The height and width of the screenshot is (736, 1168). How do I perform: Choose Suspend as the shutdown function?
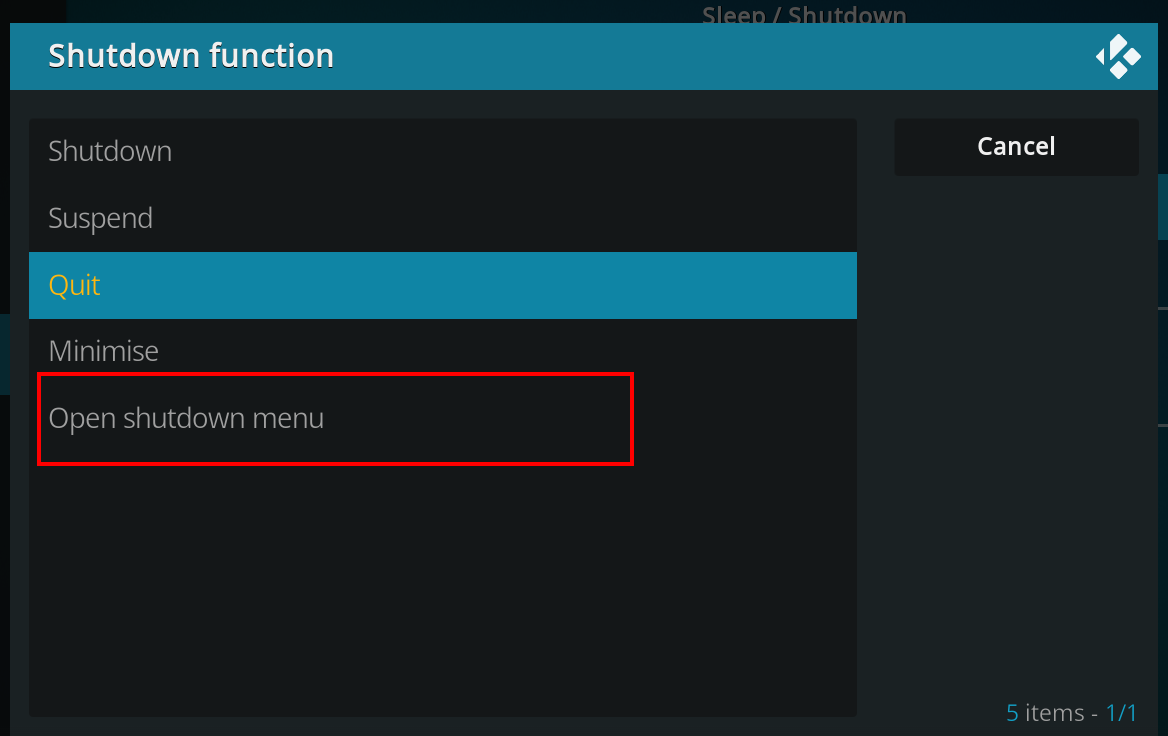coord(442,218)
